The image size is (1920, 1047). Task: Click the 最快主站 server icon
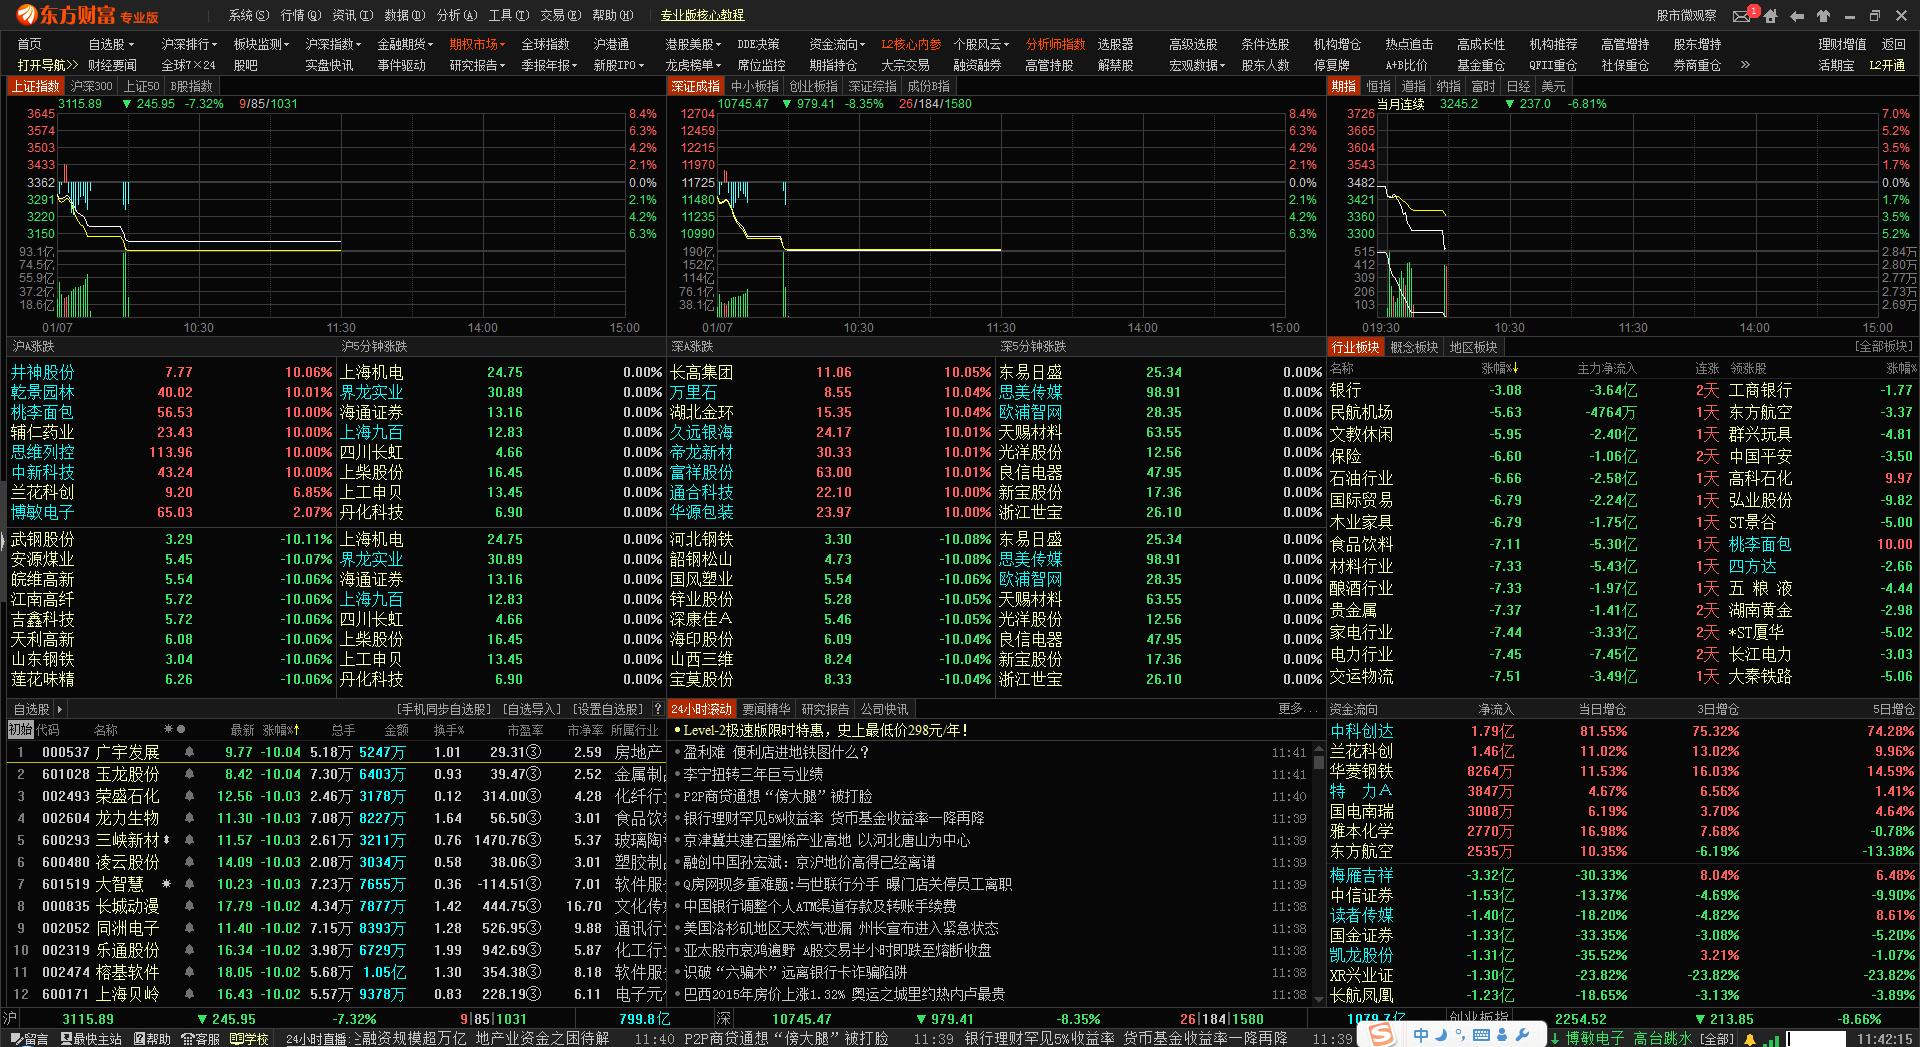tap(66, 1039)
